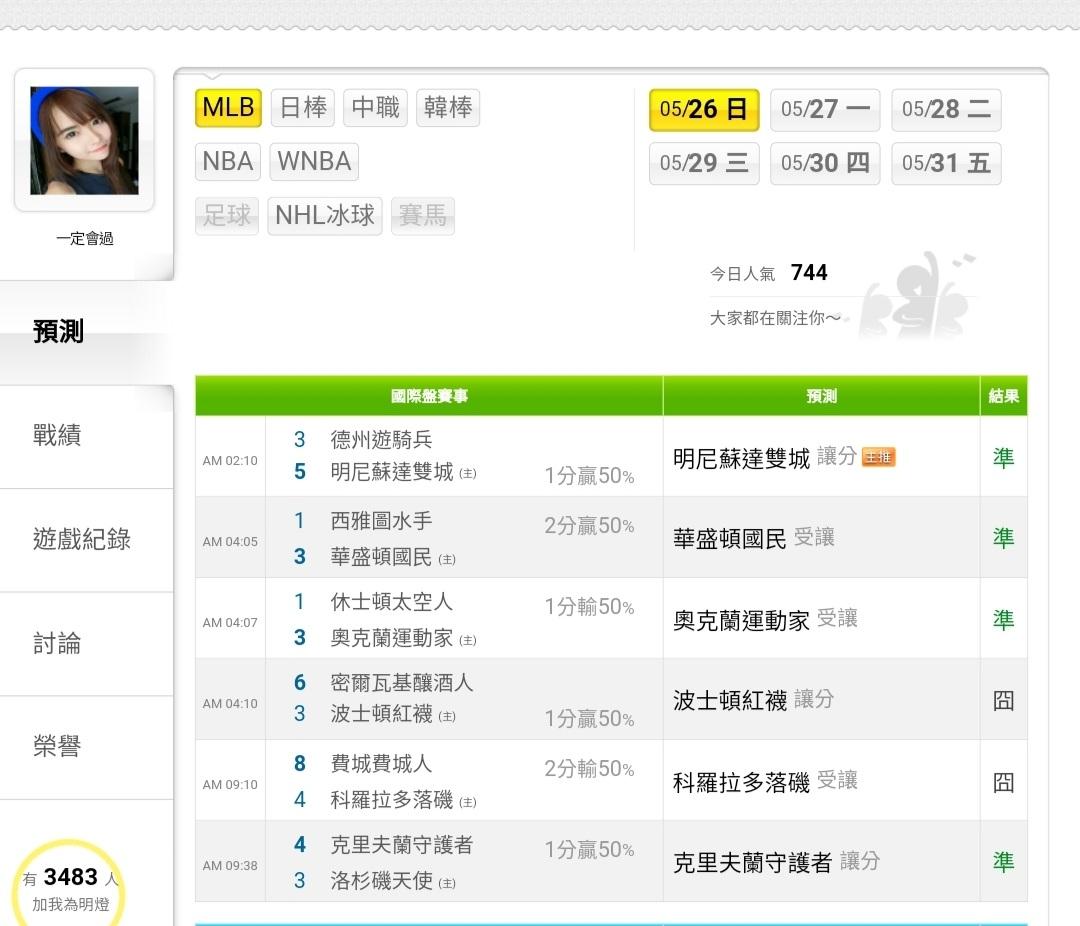Click the 囧 result for 科羅拉多落磯 game
Screen dimensions: 1080x926
[1004, 782]
